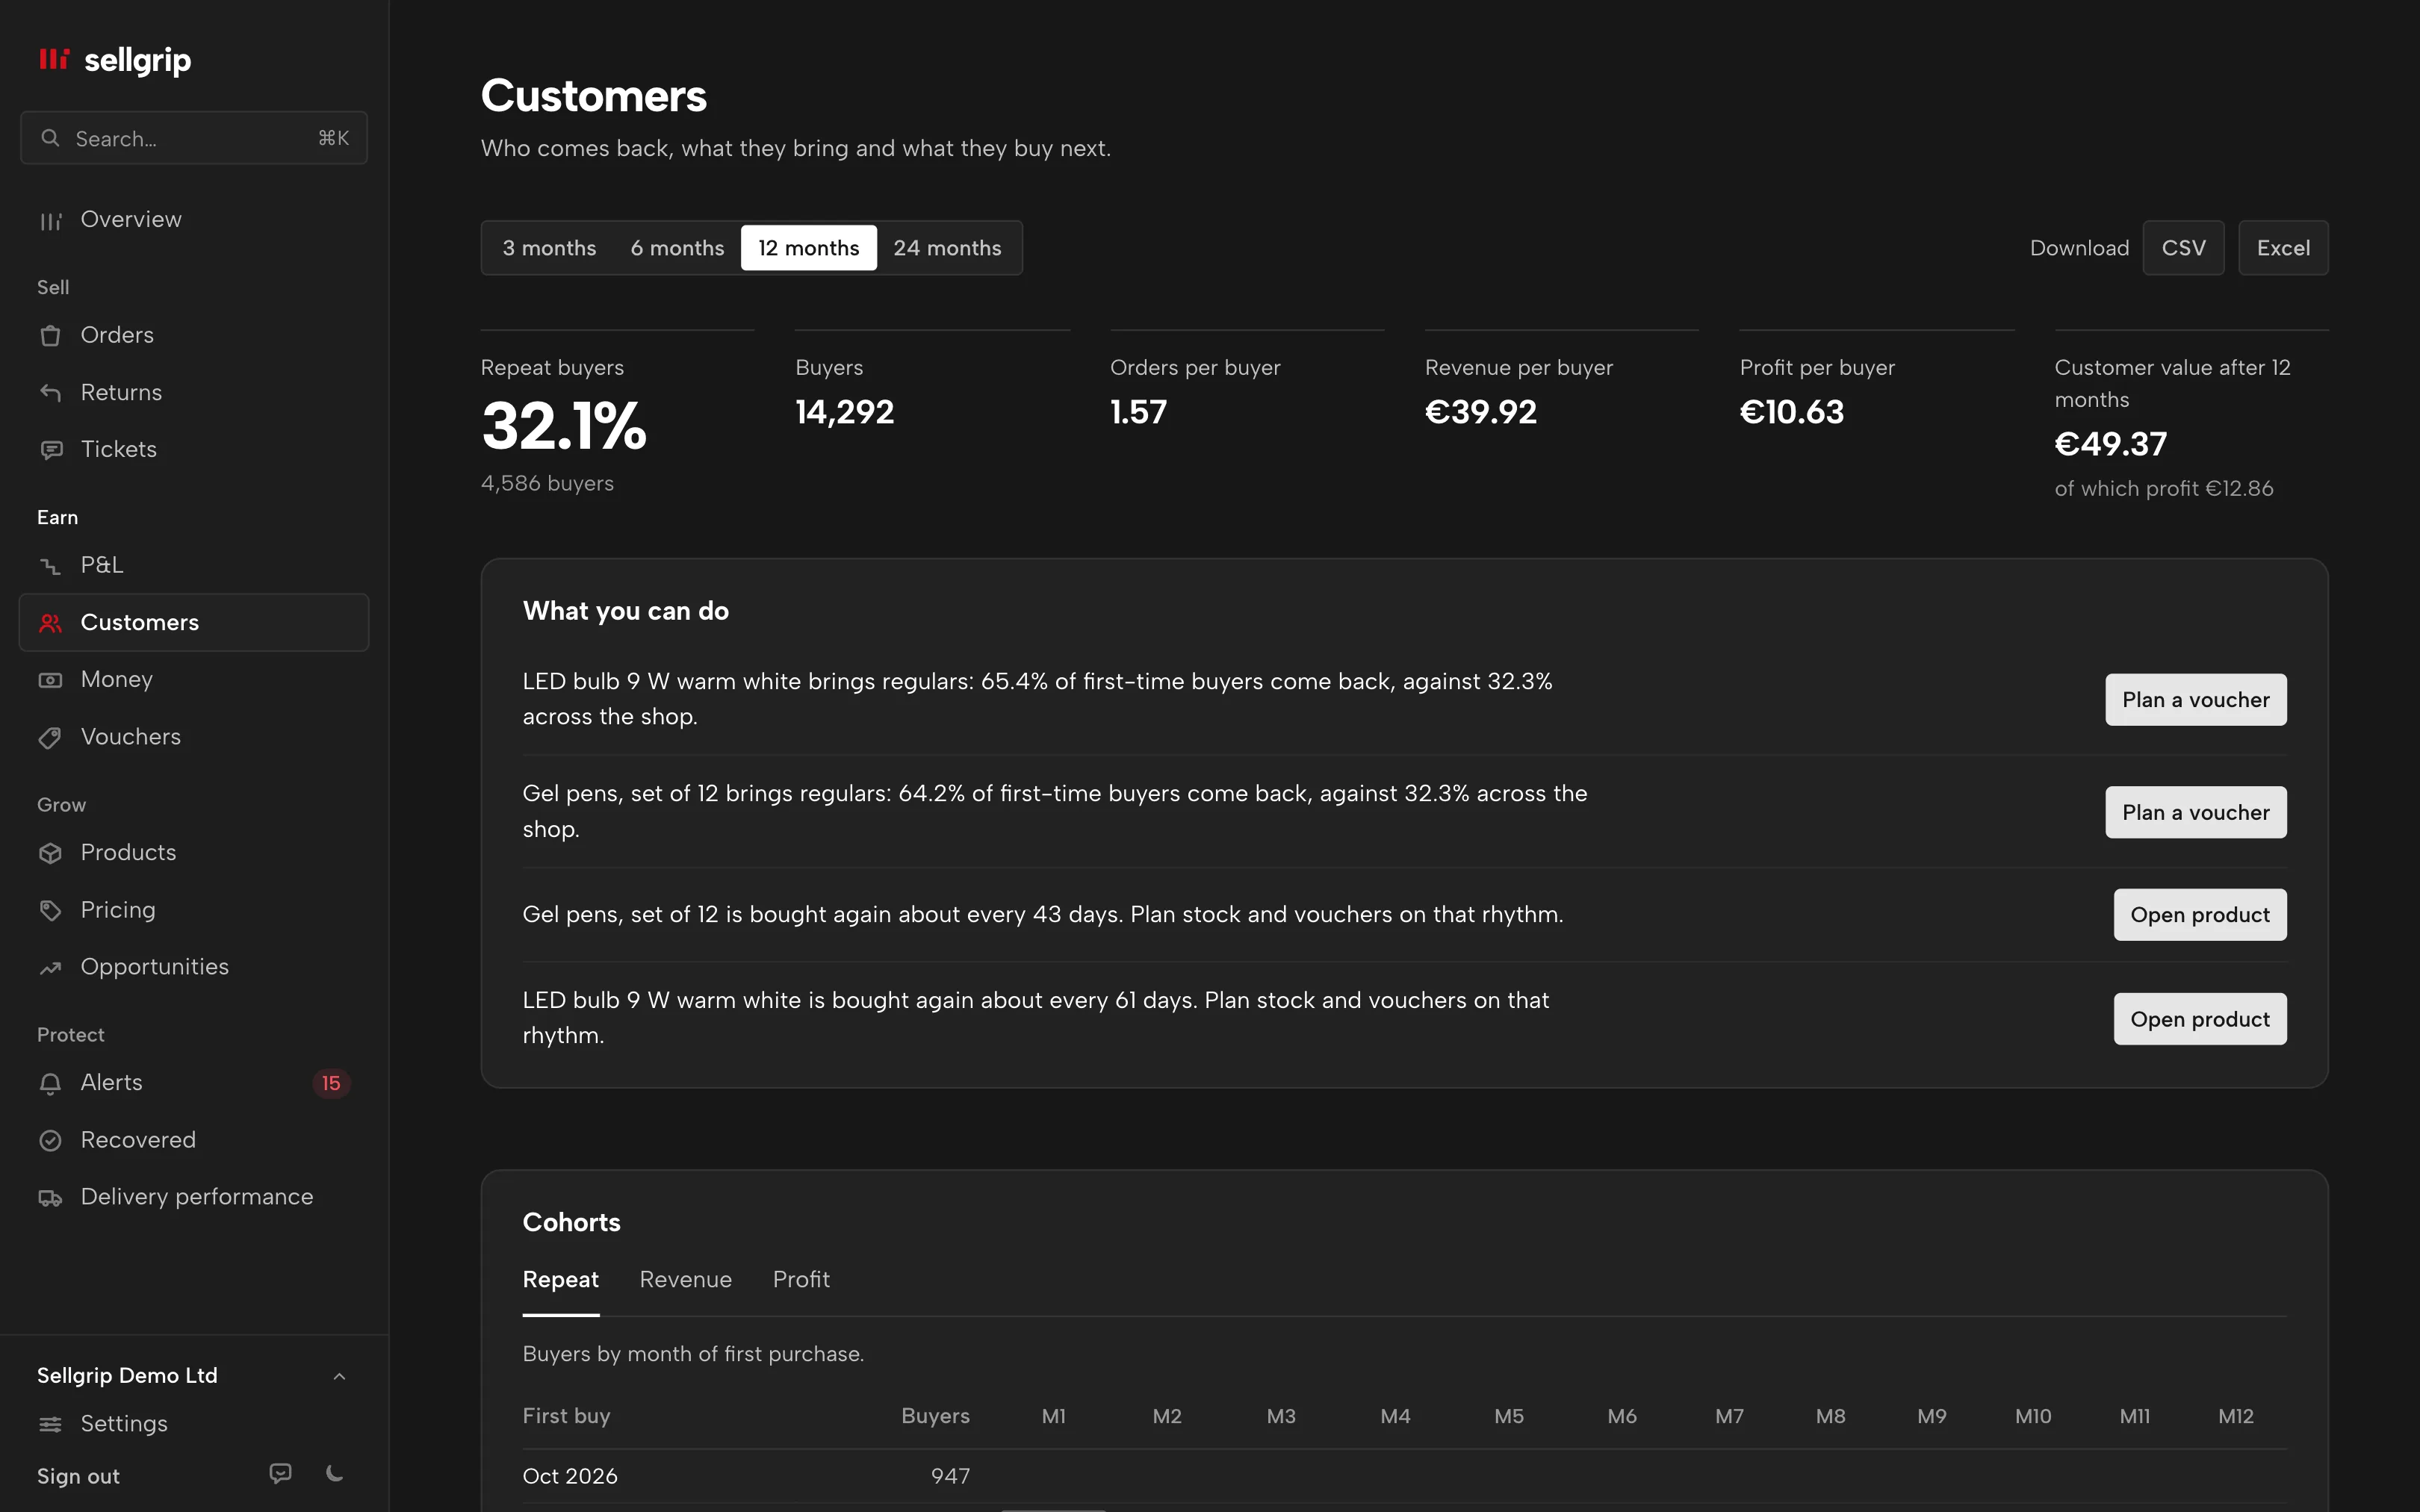Select the 24 months period

[947, 248]
